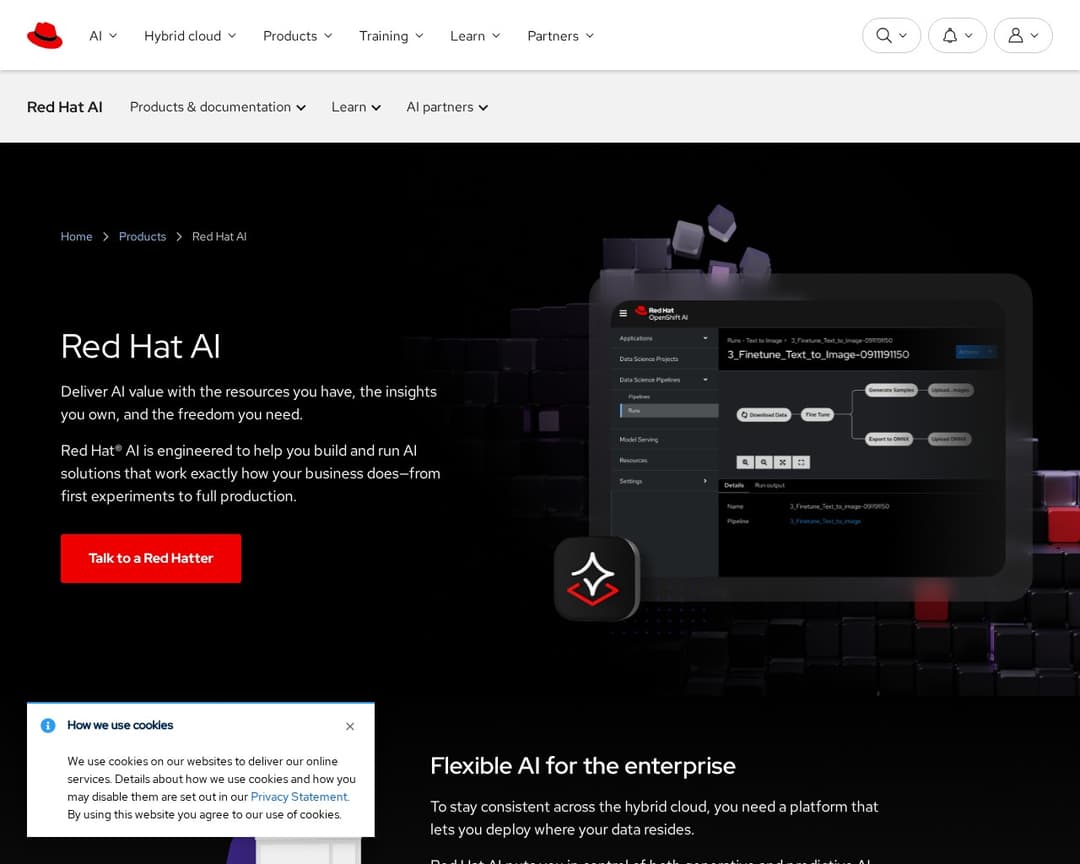Viewport: 1080px width, 864px height.
Task: Expand the AI menu
Action: [x=103, y=36]
